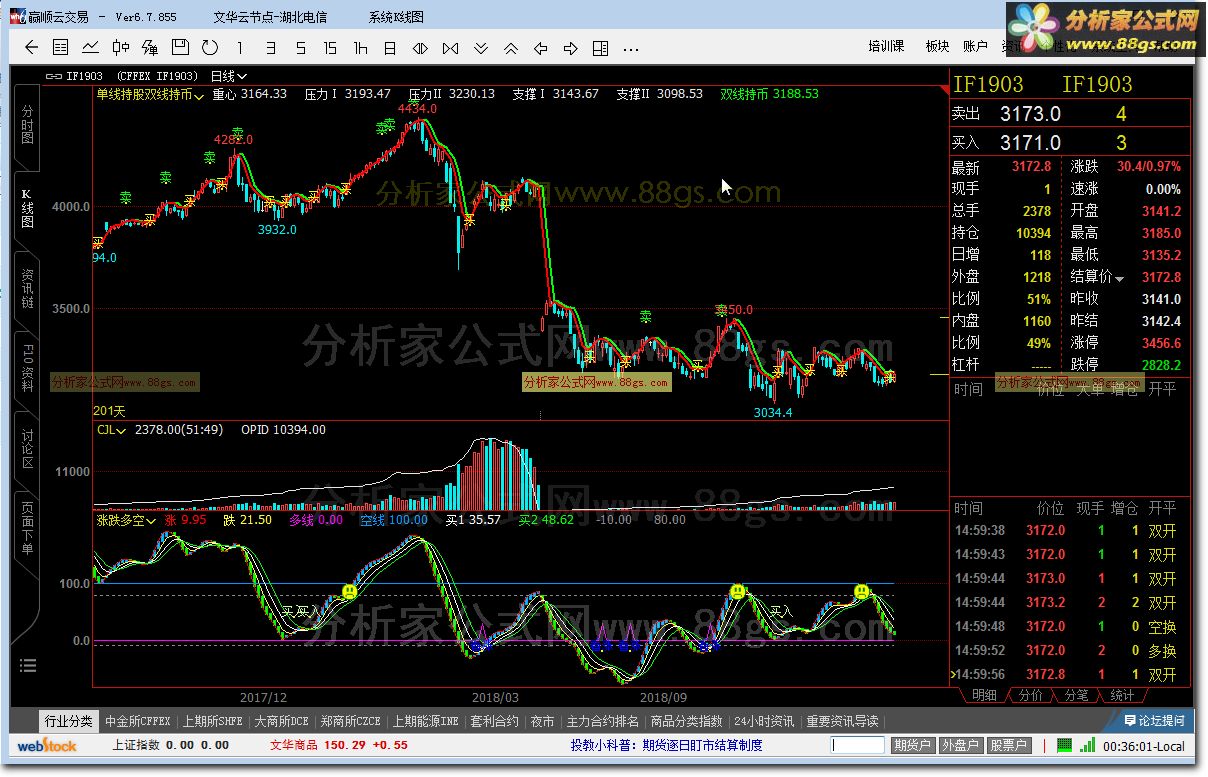Refresh data with the circular arrow icon
Viewport: 1208px width, 777px height.
(209, 47)
